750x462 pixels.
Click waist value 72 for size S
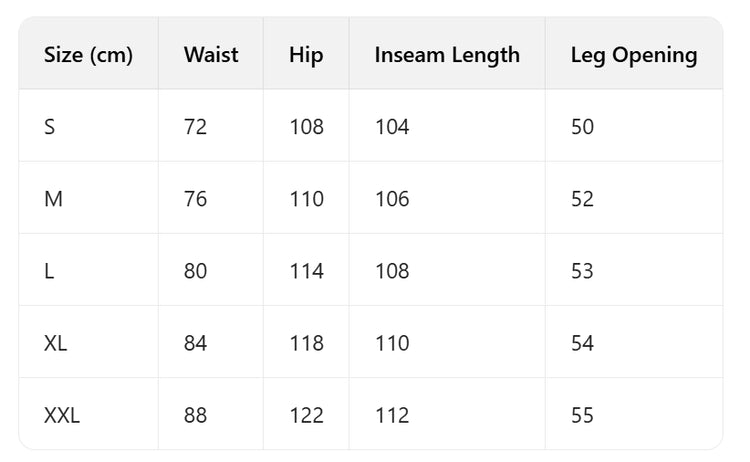point(195,127)
